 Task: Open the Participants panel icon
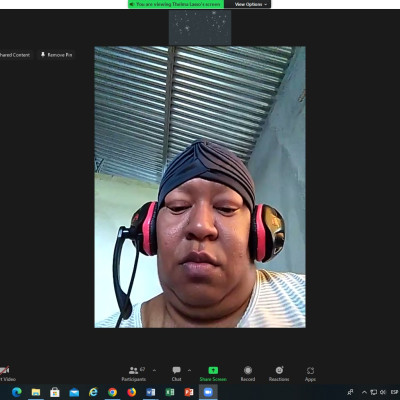coord(134,370)
